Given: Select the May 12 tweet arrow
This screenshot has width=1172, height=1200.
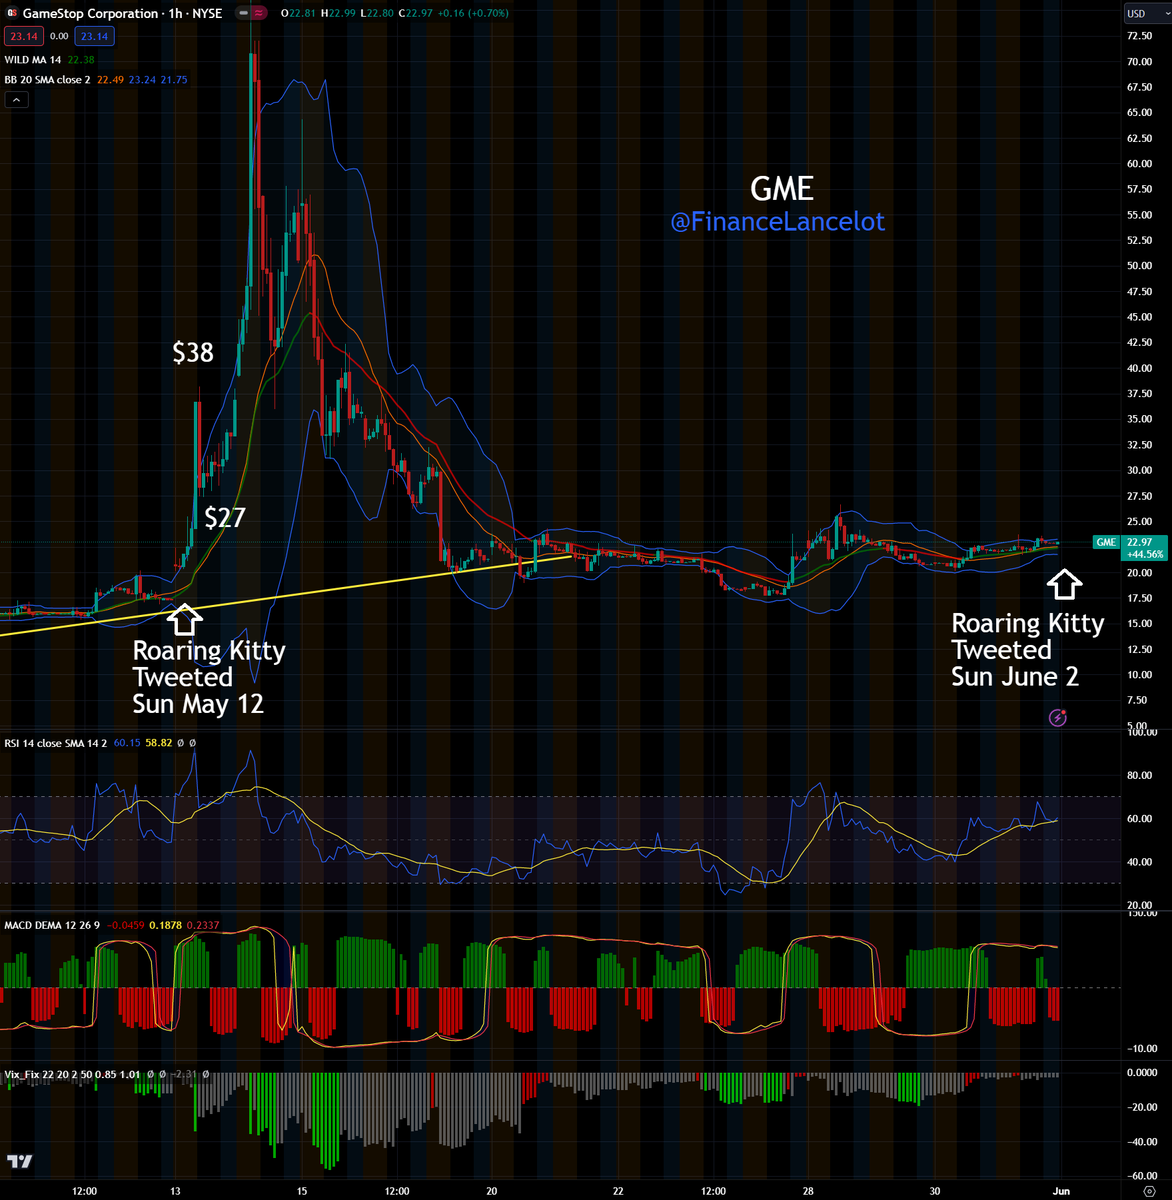Looking at the screenshot, I should coord(183,619).
